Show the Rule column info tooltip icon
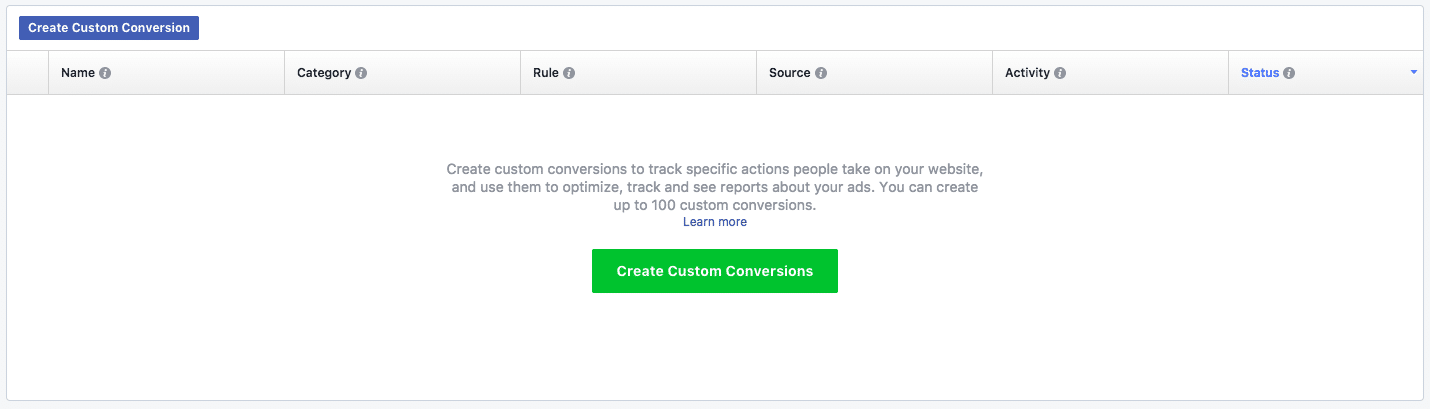This screenshot has width=1430, height=409. [569, 73]
